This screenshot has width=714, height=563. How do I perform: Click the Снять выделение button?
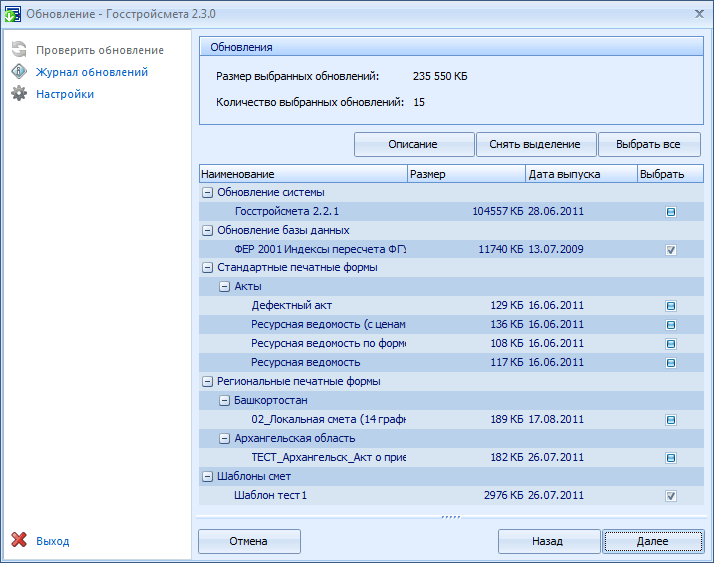point(536,144)
